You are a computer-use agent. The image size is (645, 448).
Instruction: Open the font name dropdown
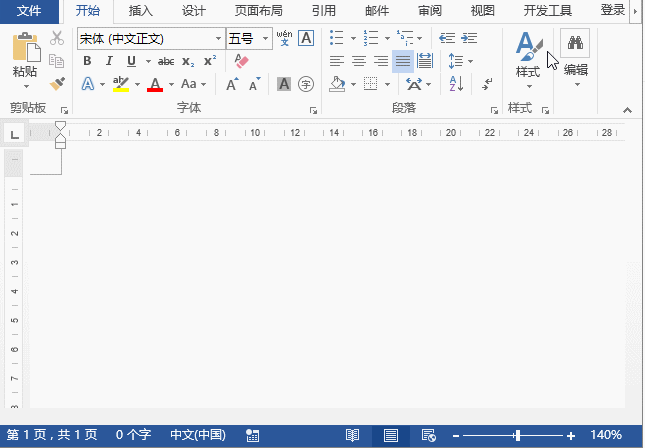click(x=219, y=39)
